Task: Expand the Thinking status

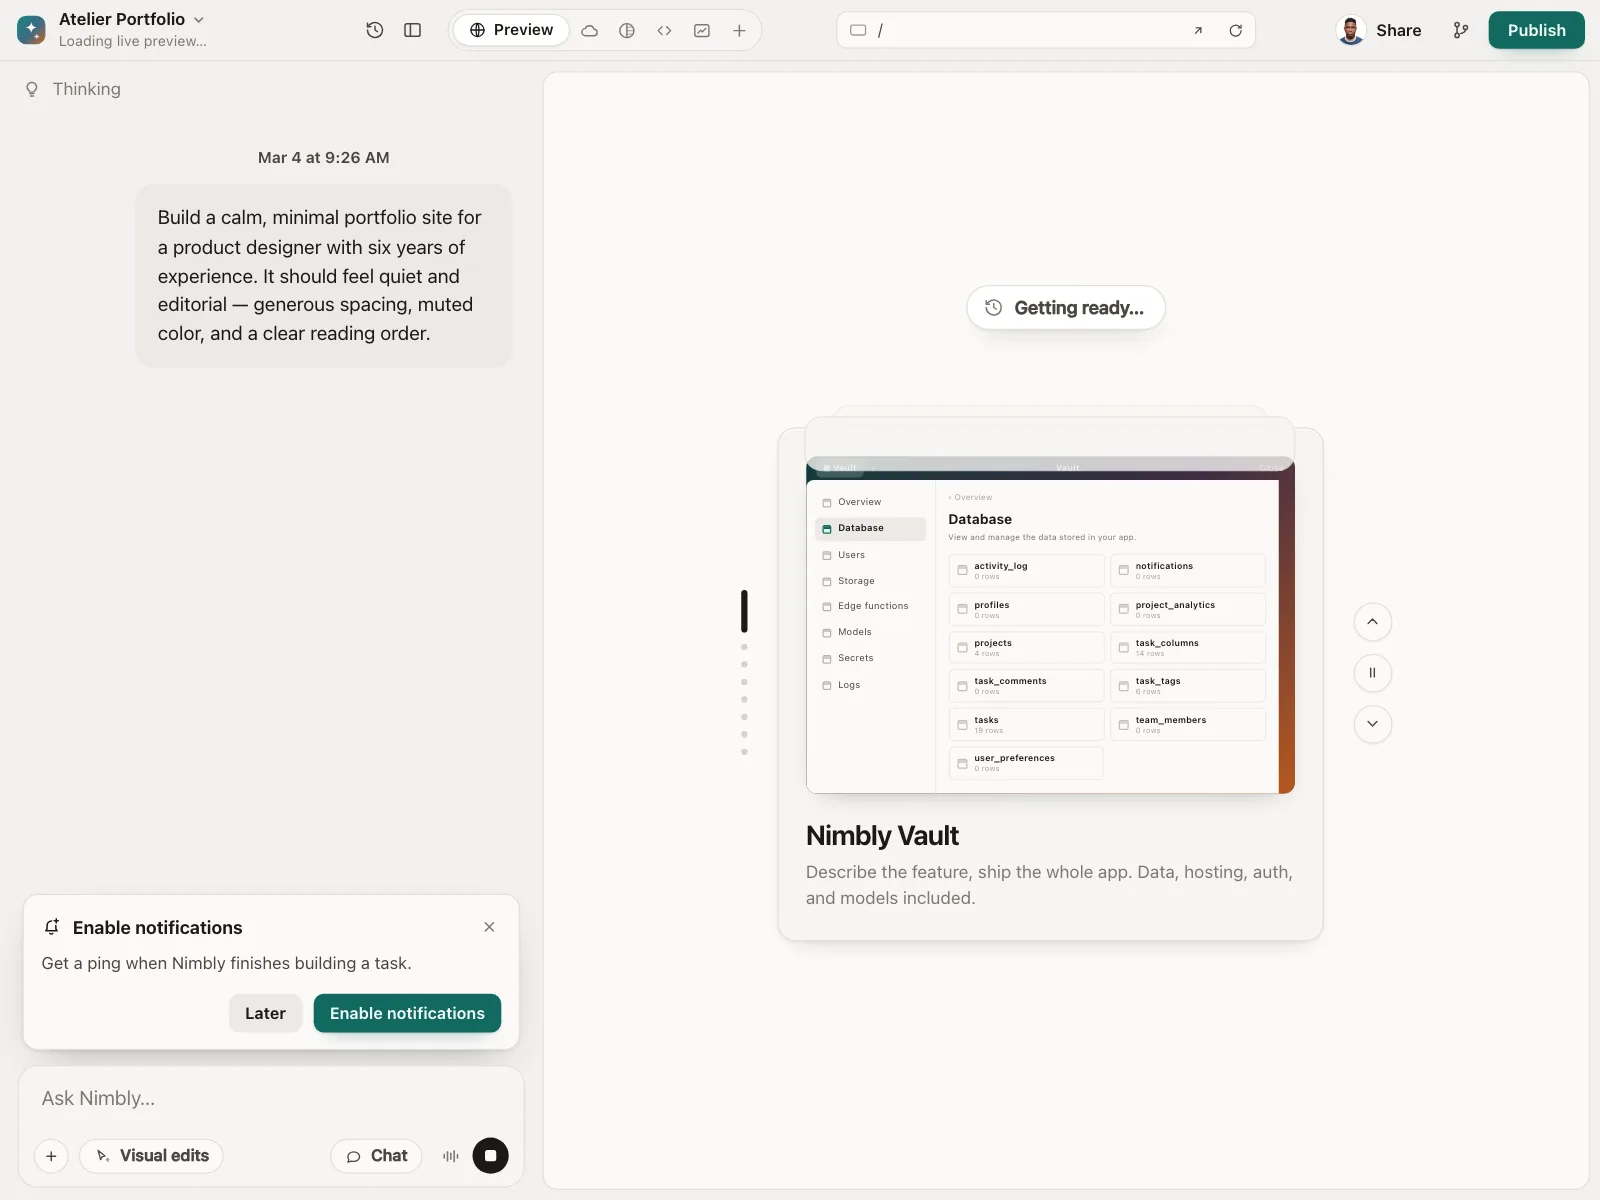Action: [x=73, y=89]
